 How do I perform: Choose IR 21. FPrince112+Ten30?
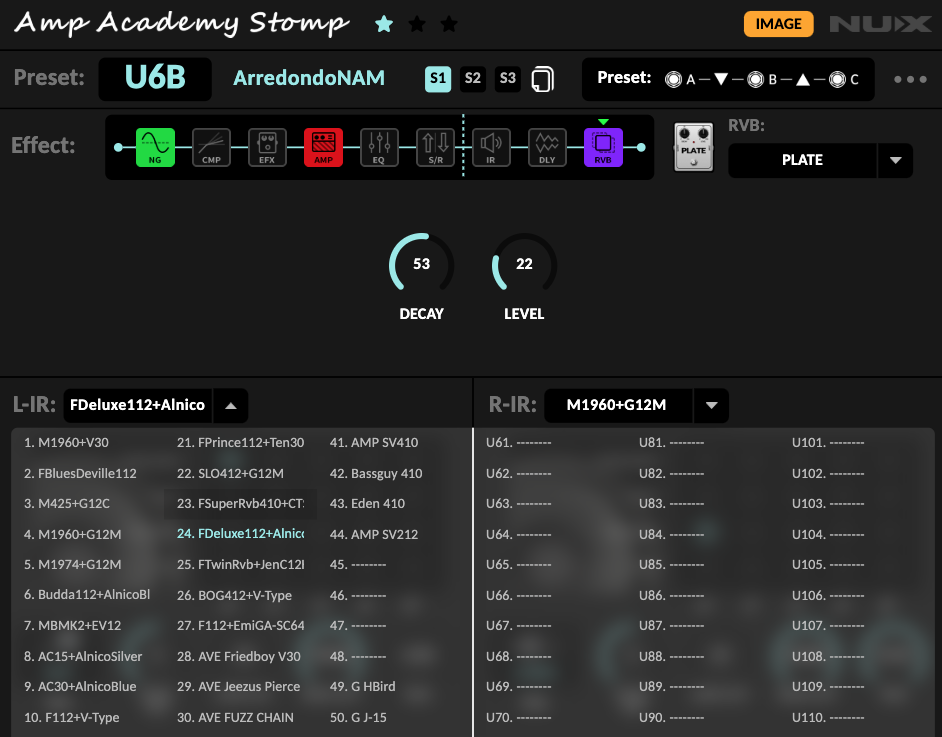tap(240, 443)
